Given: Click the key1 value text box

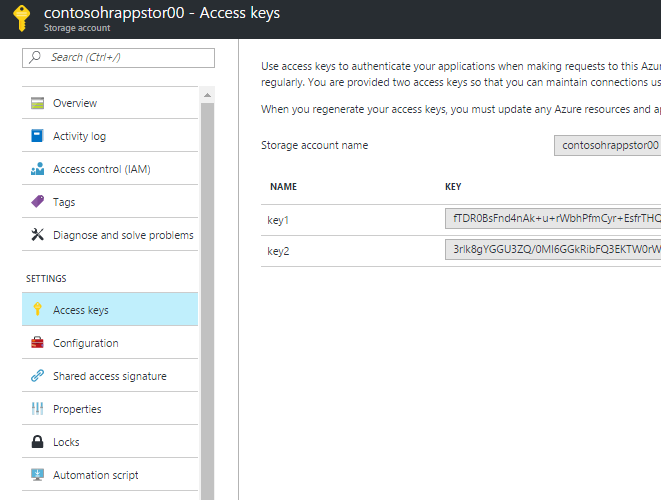Looking at the screenshot, I should 553,219.
